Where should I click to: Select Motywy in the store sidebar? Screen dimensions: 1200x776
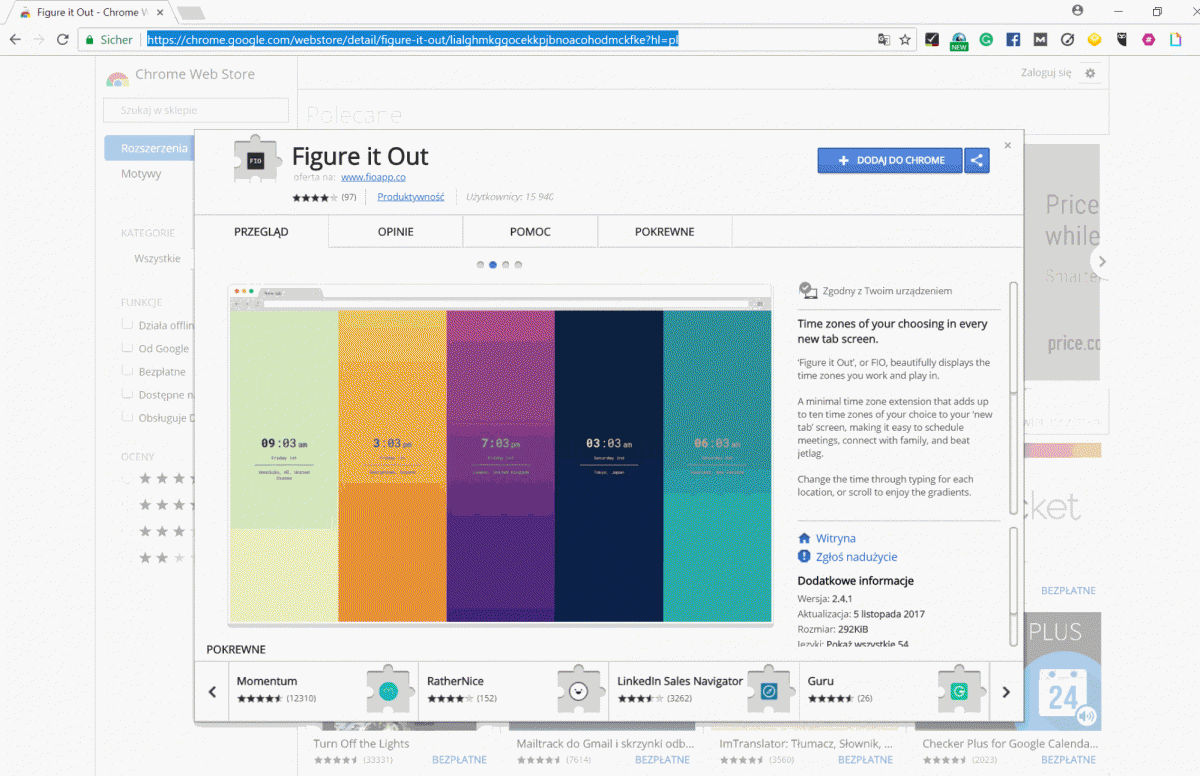(x=141, y=174)
